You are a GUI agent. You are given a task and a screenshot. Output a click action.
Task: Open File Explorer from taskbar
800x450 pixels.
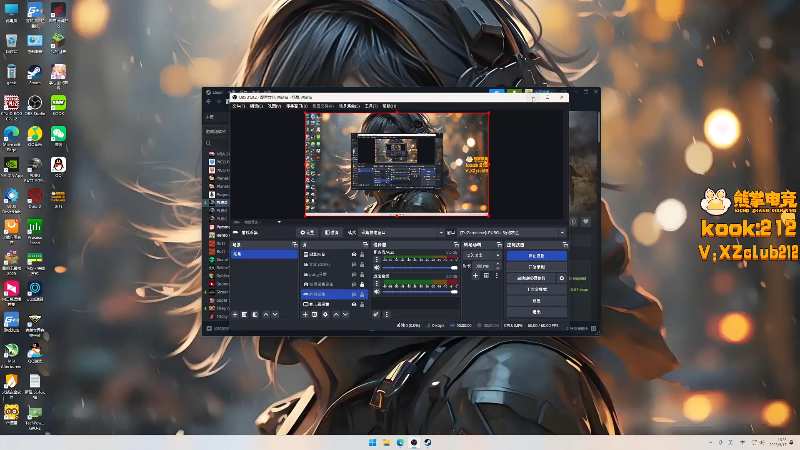pyautogui.click(x=386, y=442)
